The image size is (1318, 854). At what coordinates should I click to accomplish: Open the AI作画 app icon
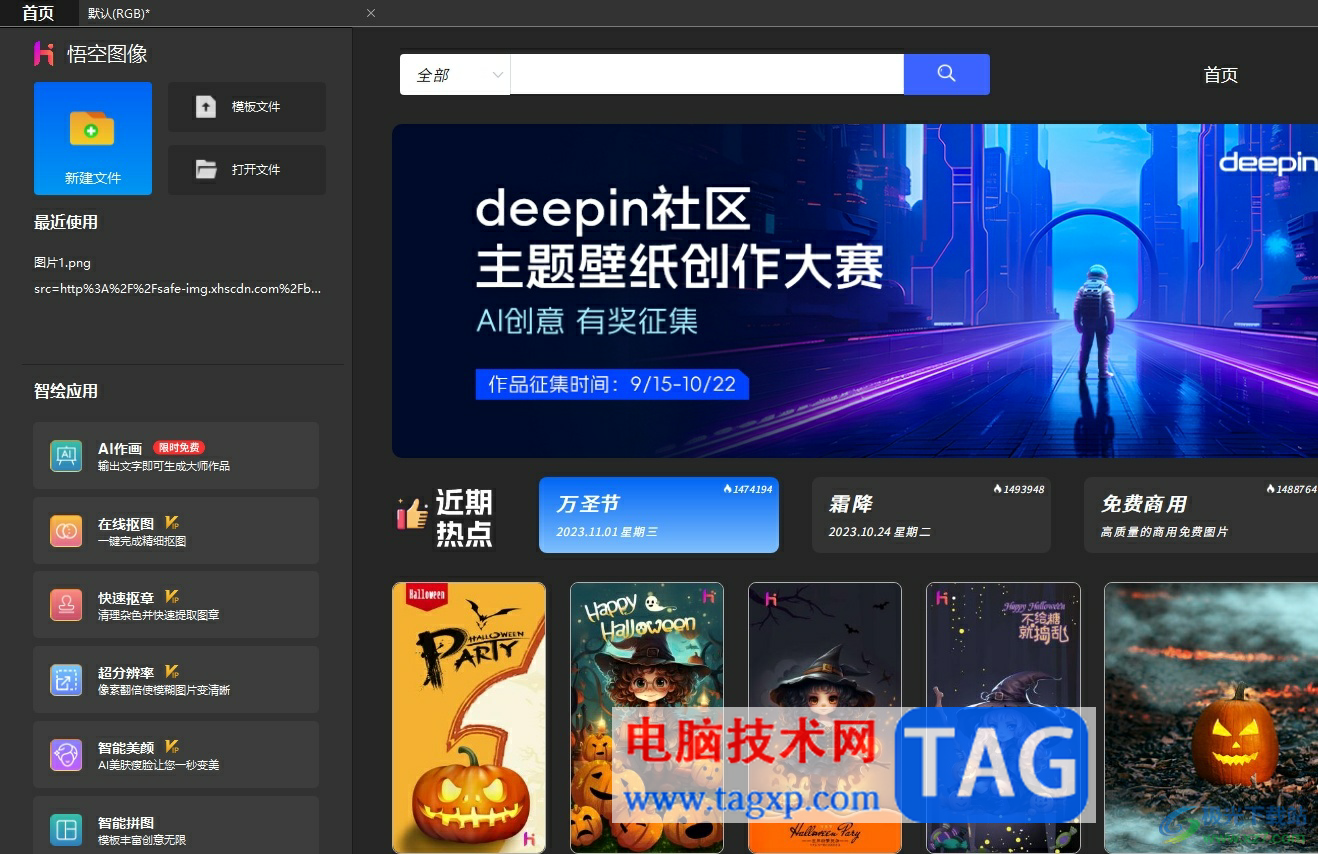tap(66, 456)
